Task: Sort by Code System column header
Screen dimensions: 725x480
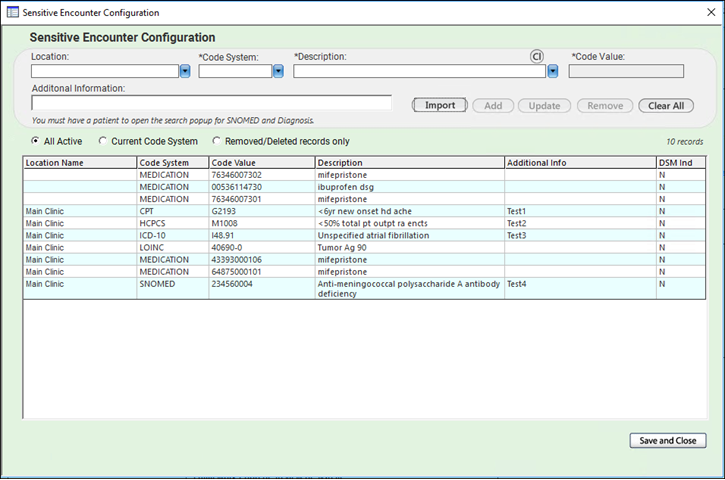Action: click(172, 163)
